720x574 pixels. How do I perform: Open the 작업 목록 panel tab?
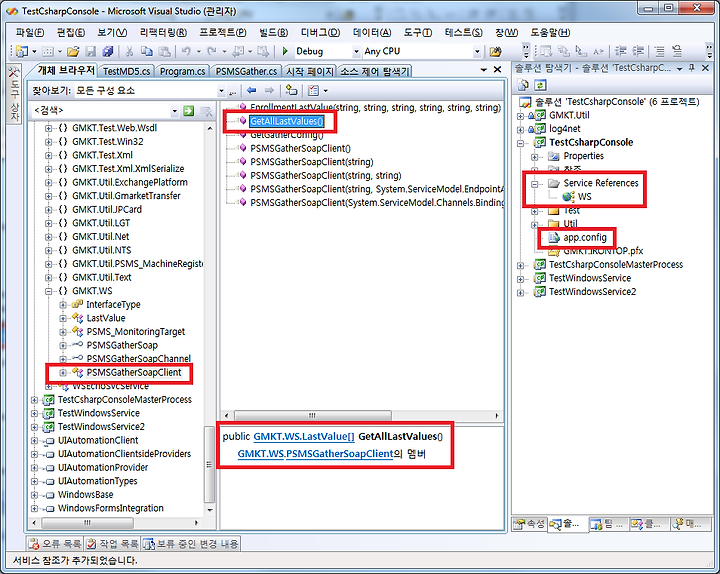(112, 544)
